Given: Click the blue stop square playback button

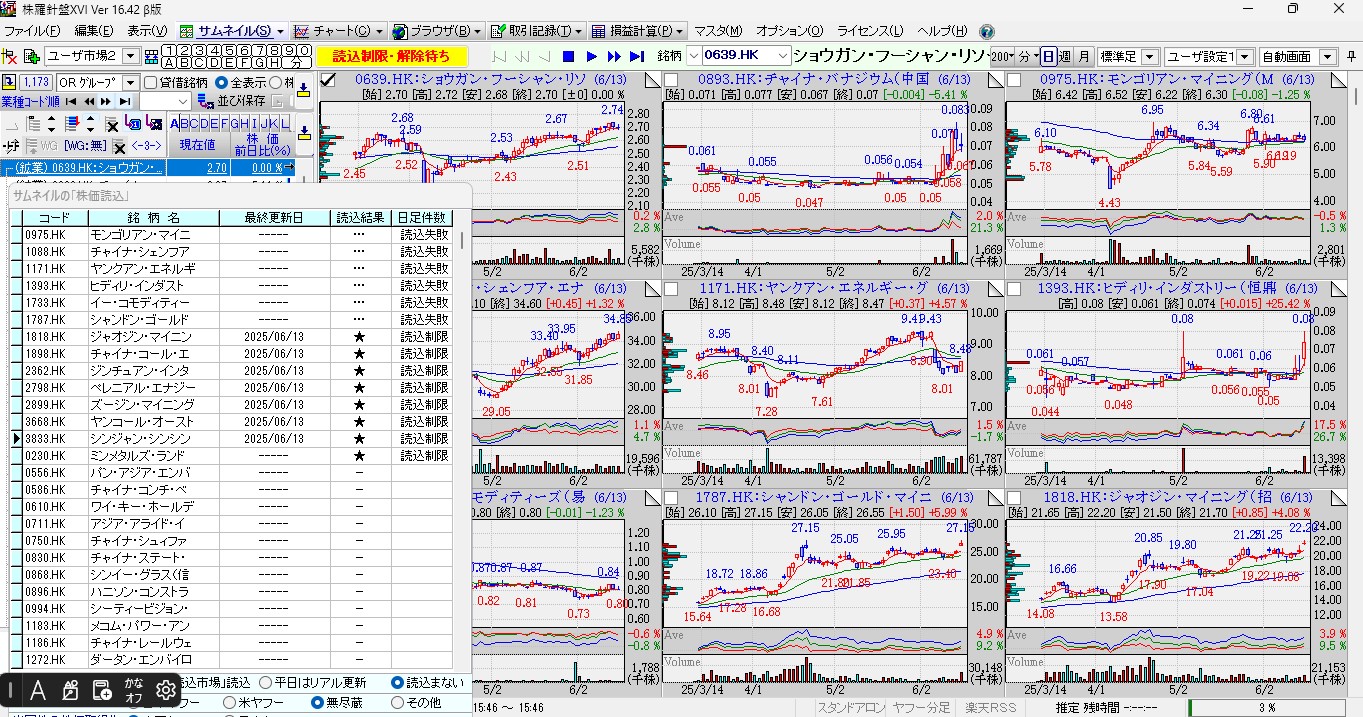Looking at the screenshot, I should (568, 57).
